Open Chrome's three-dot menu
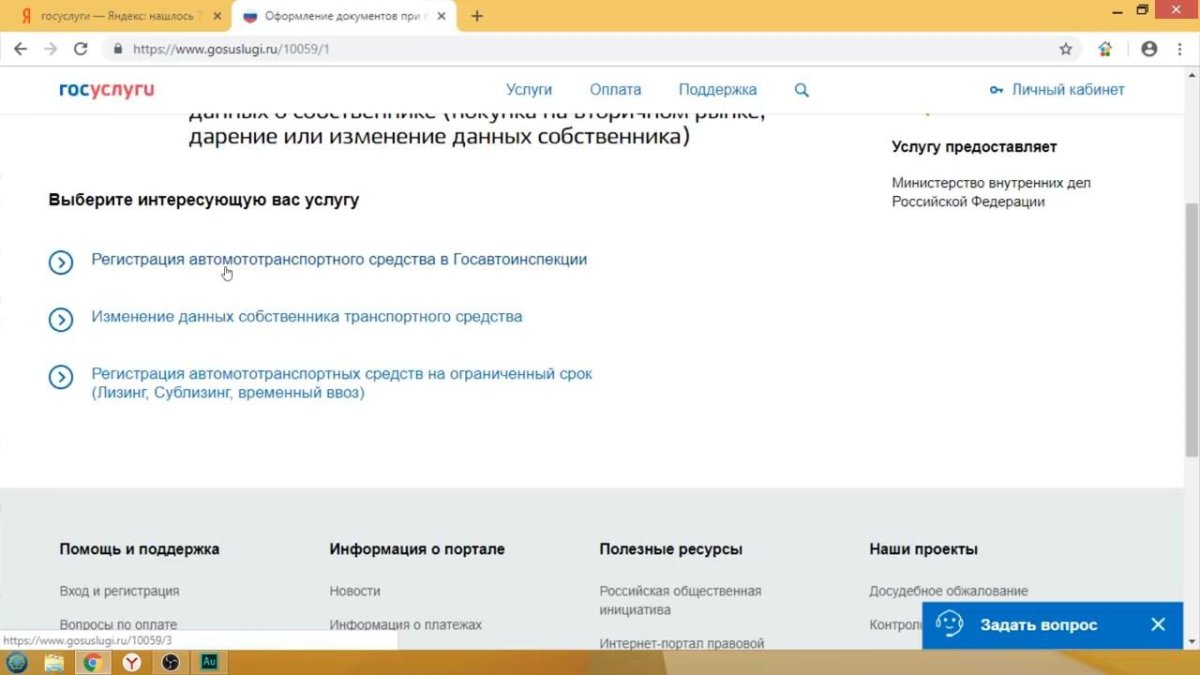The width and height of the screenshot is (1200, 675). [1181, 47]
